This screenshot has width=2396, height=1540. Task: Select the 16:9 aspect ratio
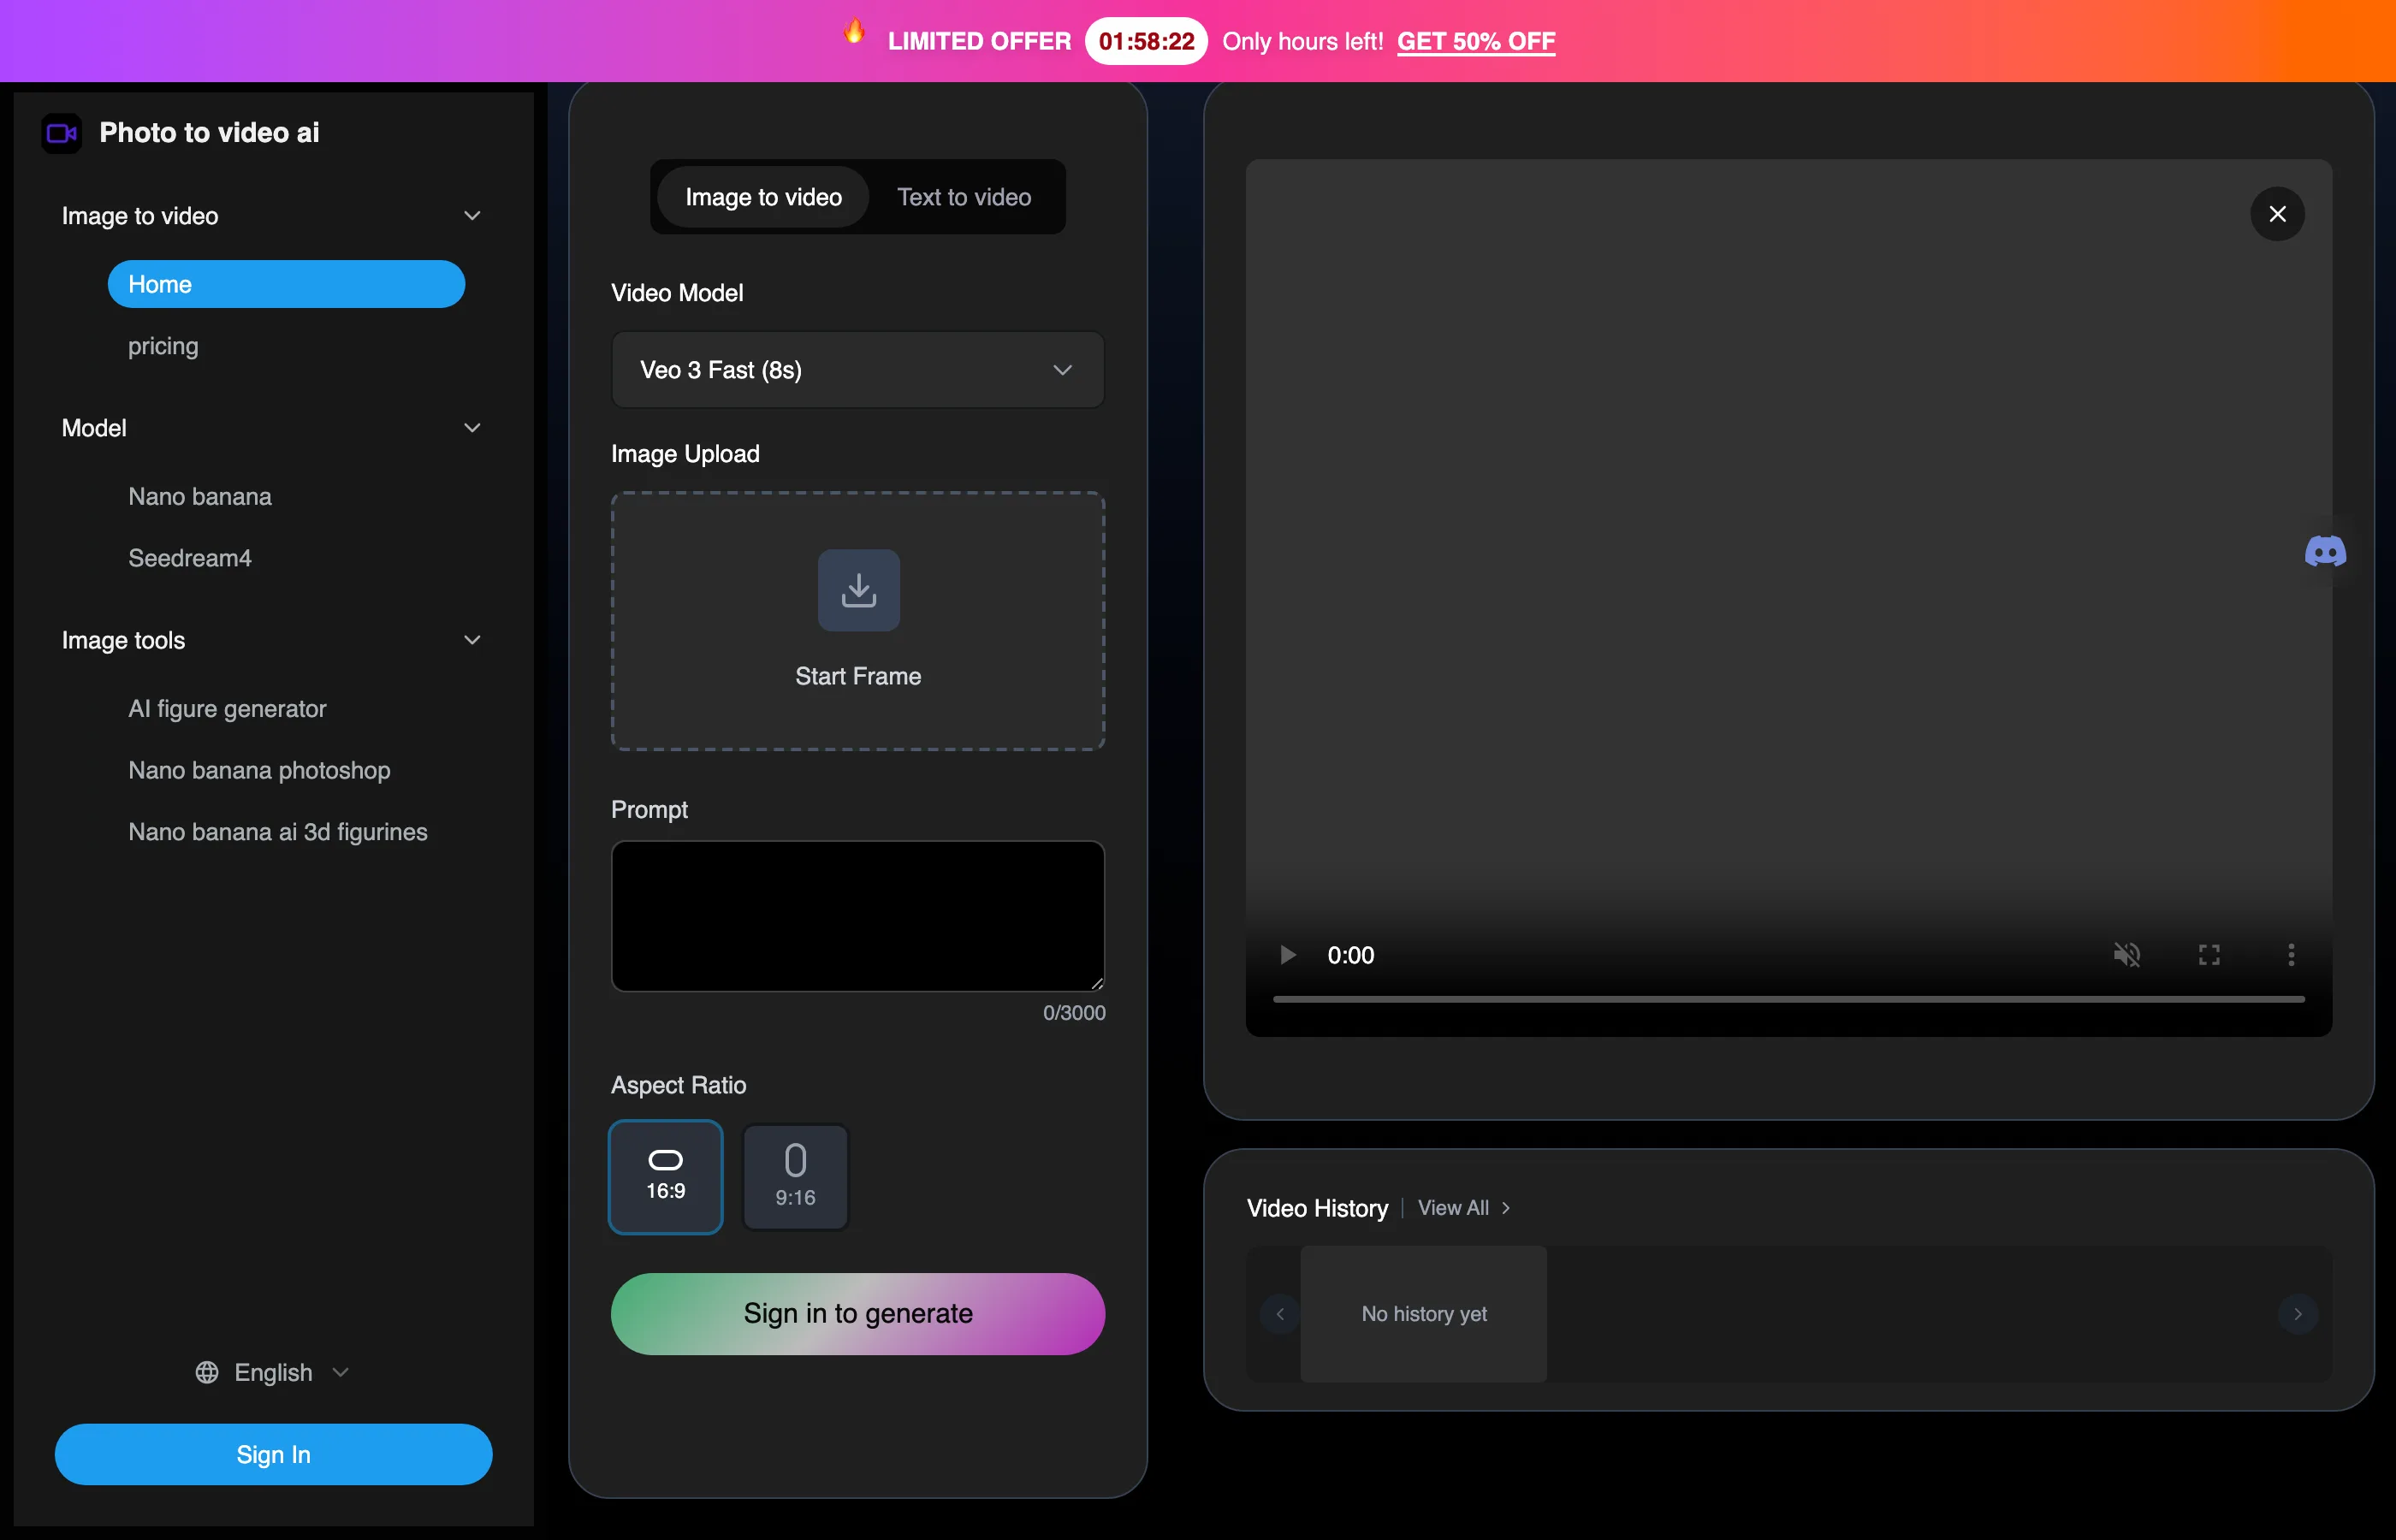coord(665,1177)
